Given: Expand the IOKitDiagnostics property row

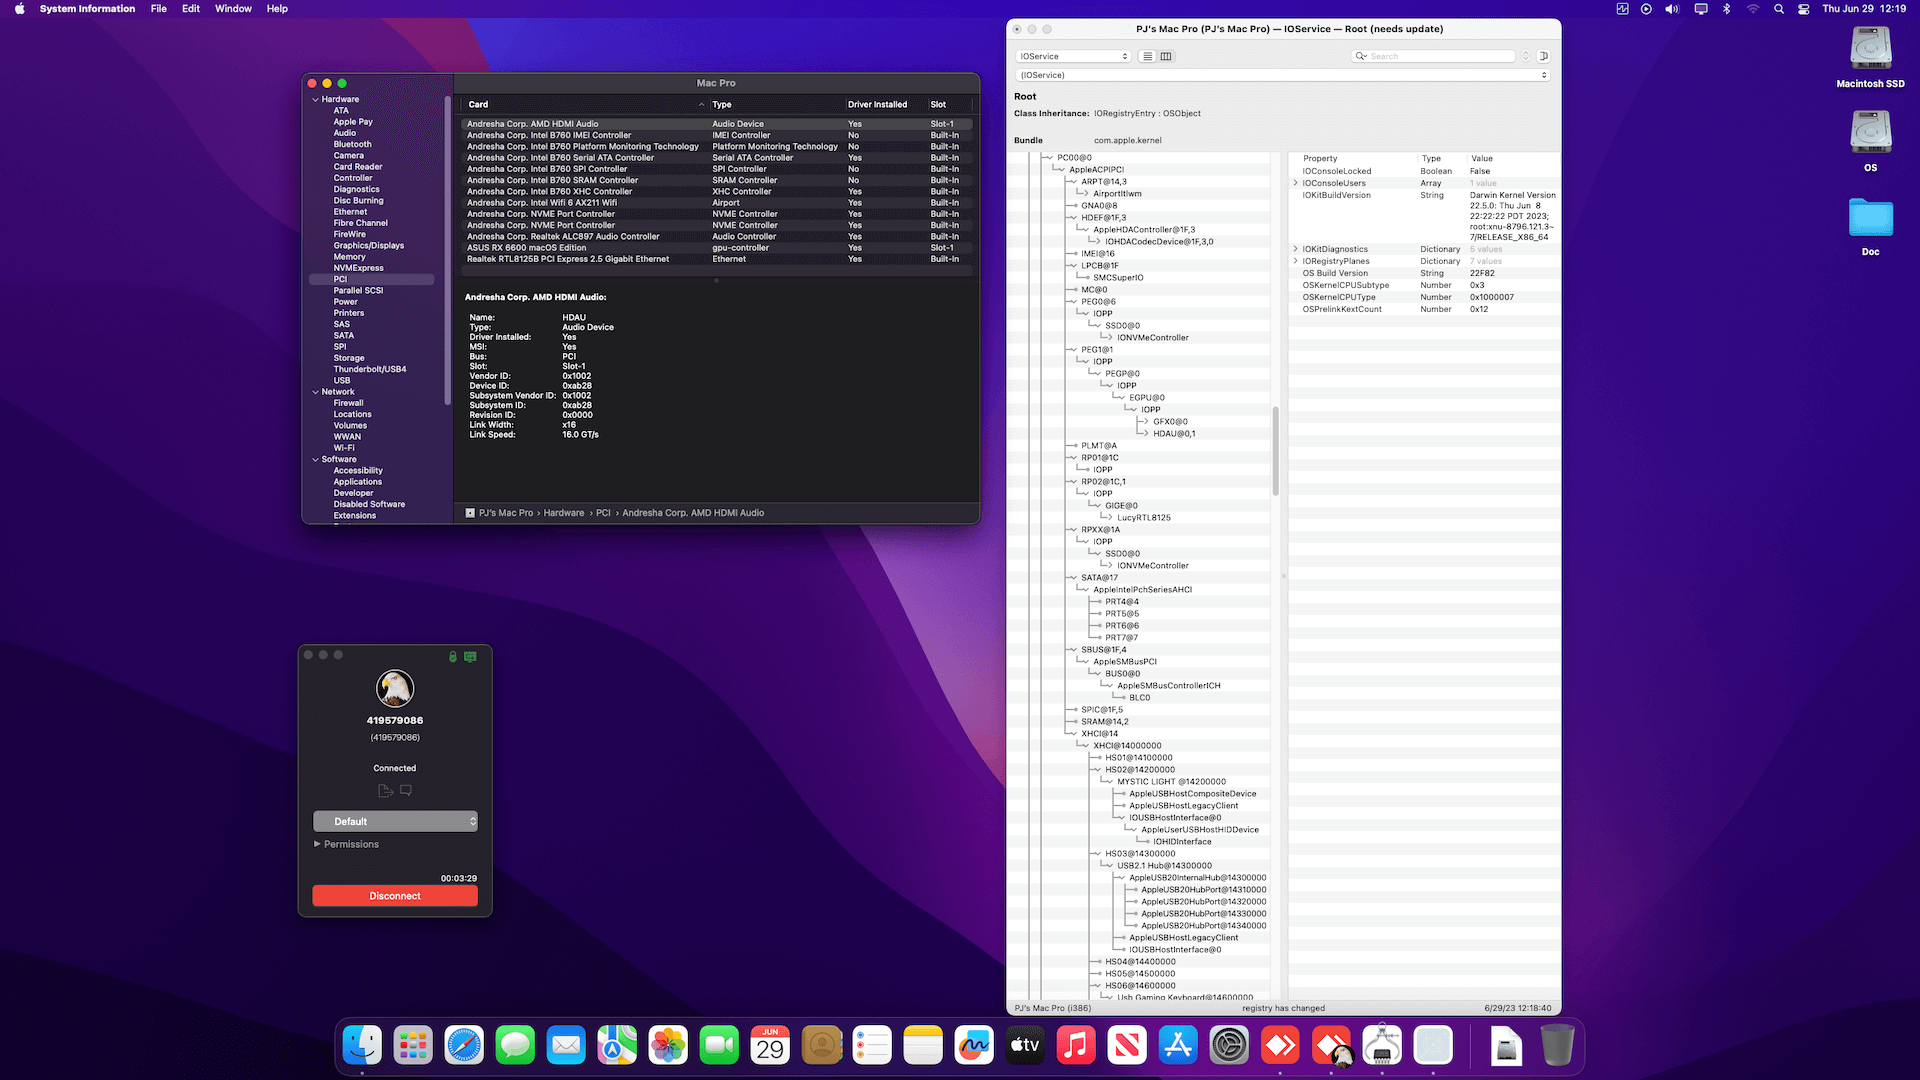Looking at the screenshot, I should click(x=1296, y=249).
